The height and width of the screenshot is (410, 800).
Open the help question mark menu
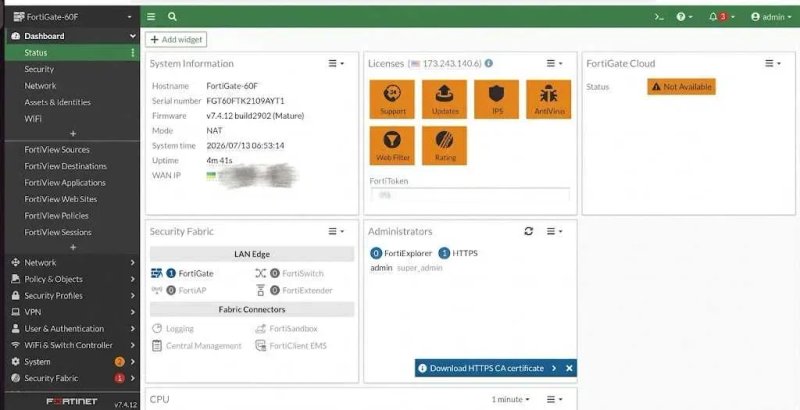pyautogui.click(x=684, y=17)
